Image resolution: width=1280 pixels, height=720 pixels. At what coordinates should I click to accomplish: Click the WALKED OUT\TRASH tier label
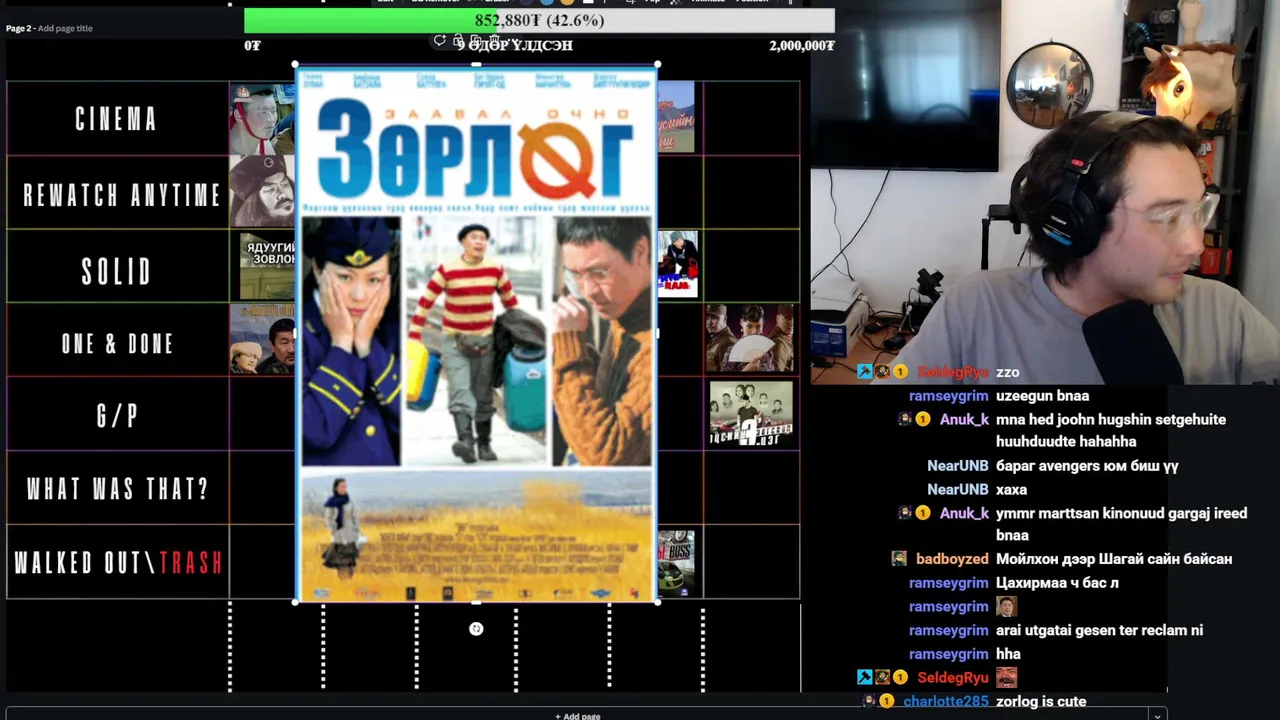point(118,562)
